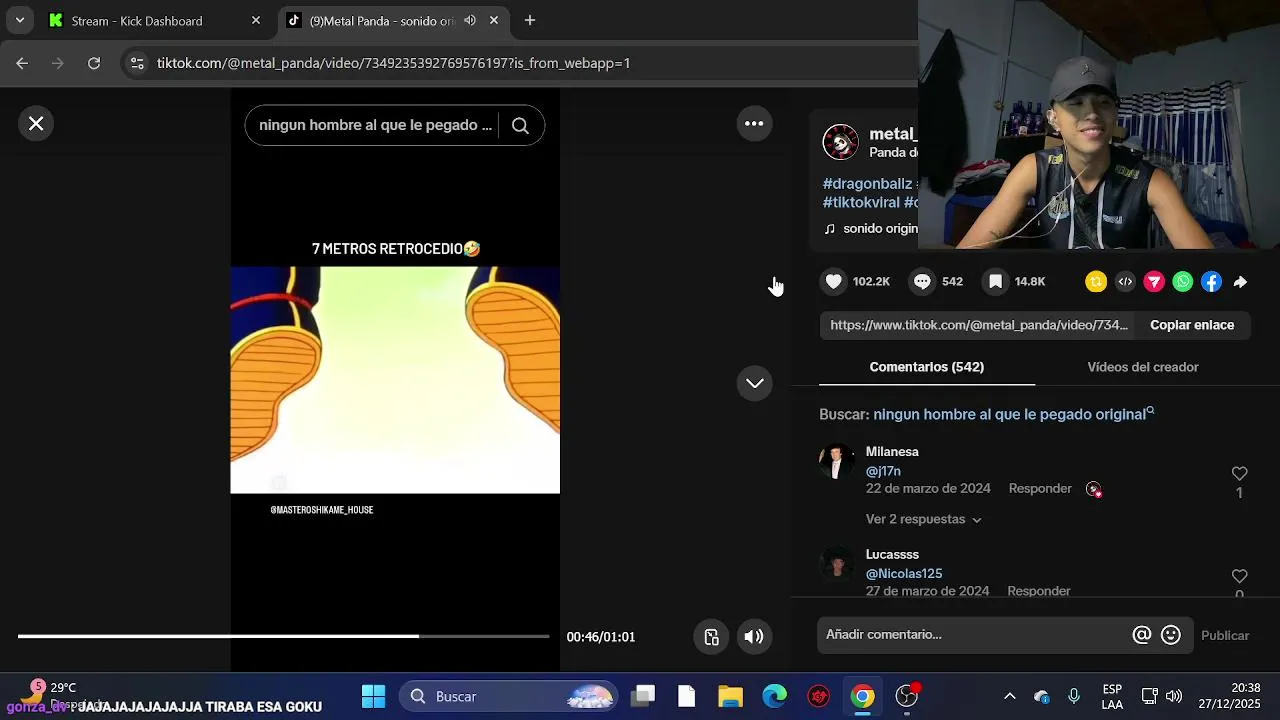The height and width of the screenshot is (720, 1280).
Task: Reply to Milanesa's comment
Action: 1040,488
